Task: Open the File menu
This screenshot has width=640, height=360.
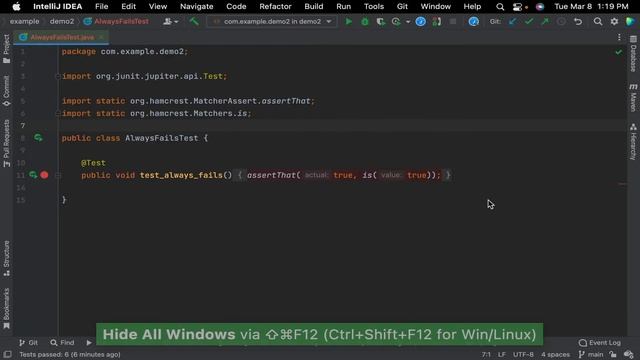Action: pyautogui.click(x=102, y=7)
